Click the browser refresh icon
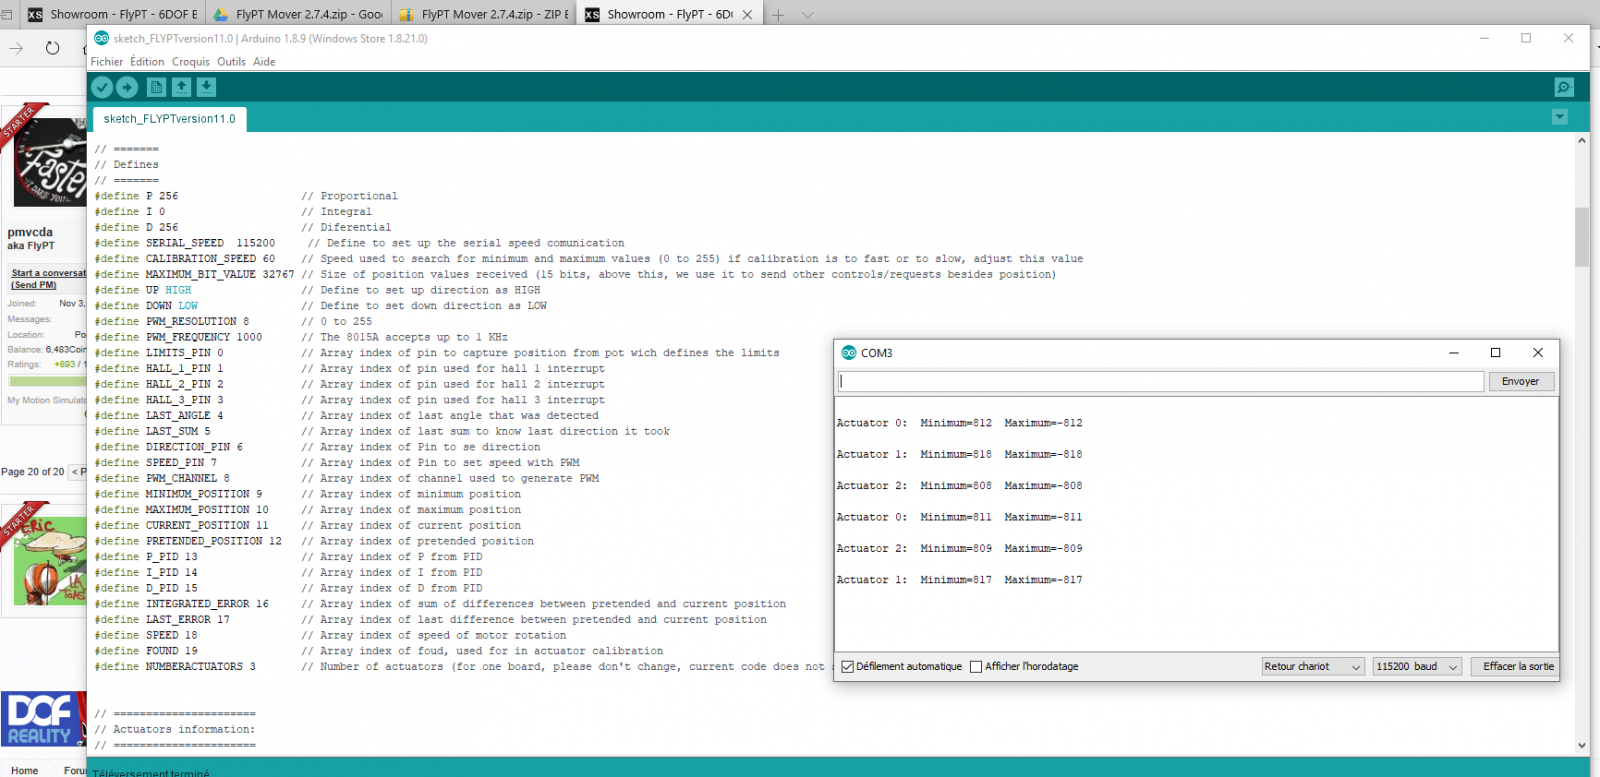The image size is (1600, 777). [52, 48]
